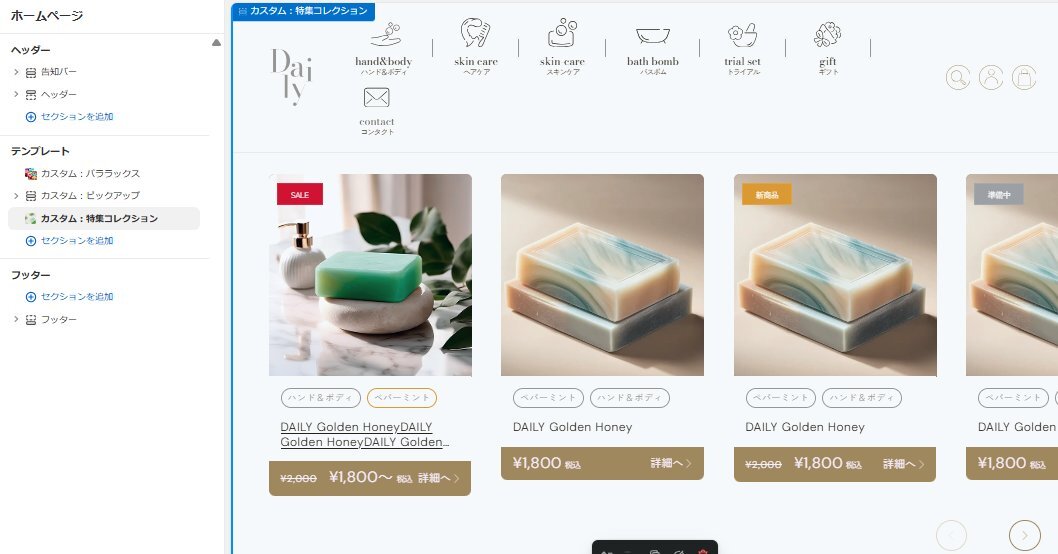This screenshot has width=1058, height=554.
Task: Open the gift category icon
Action: tap(827, 35)
